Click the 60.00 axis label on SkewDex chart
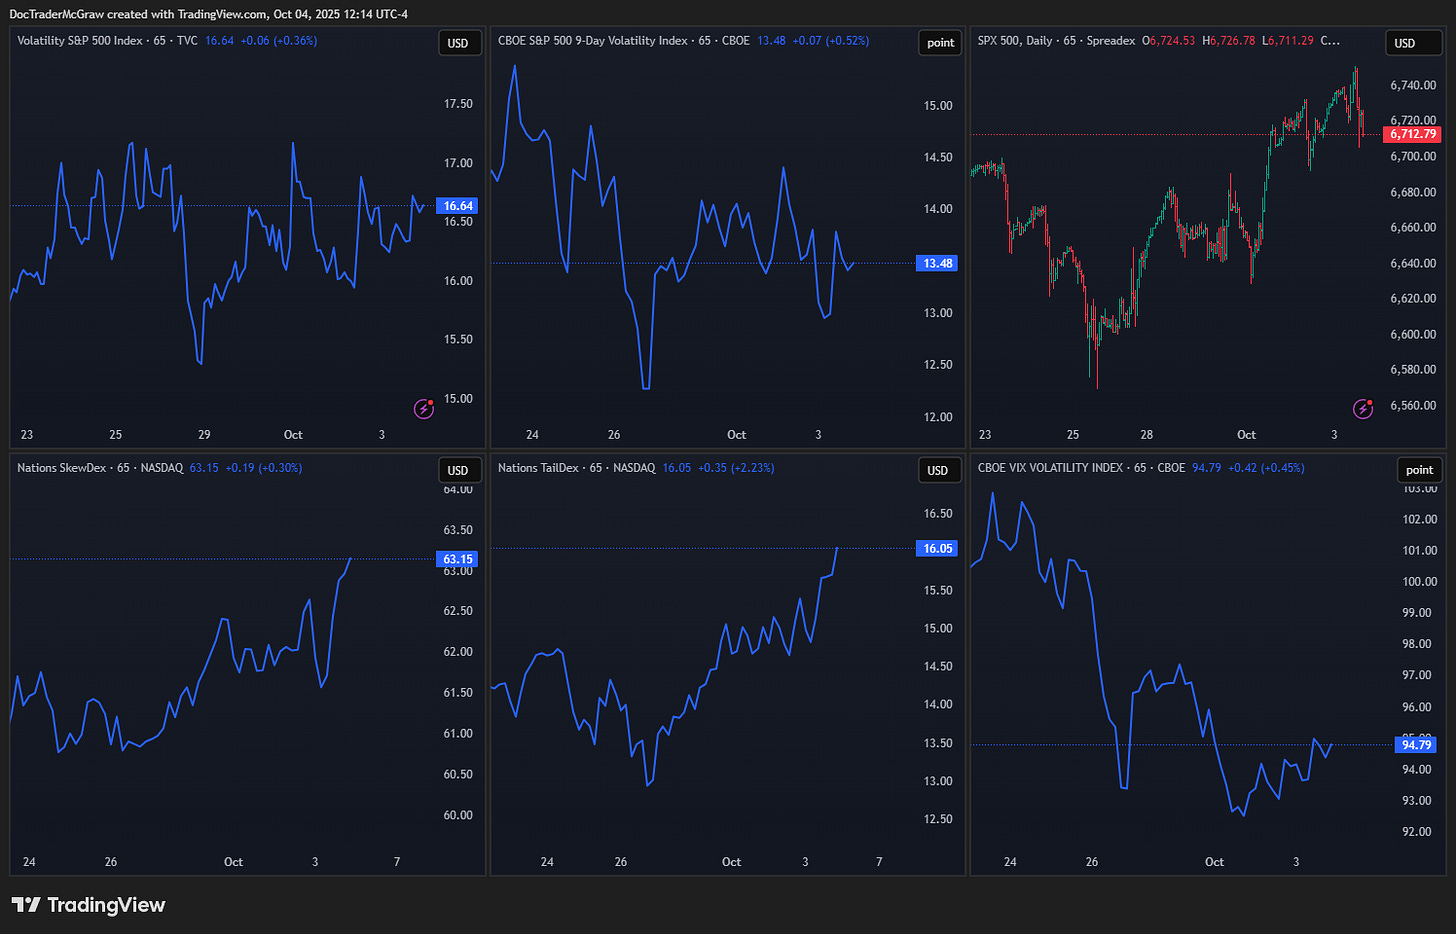Screen dimensions: 1456x934 [x=458, y=815]
